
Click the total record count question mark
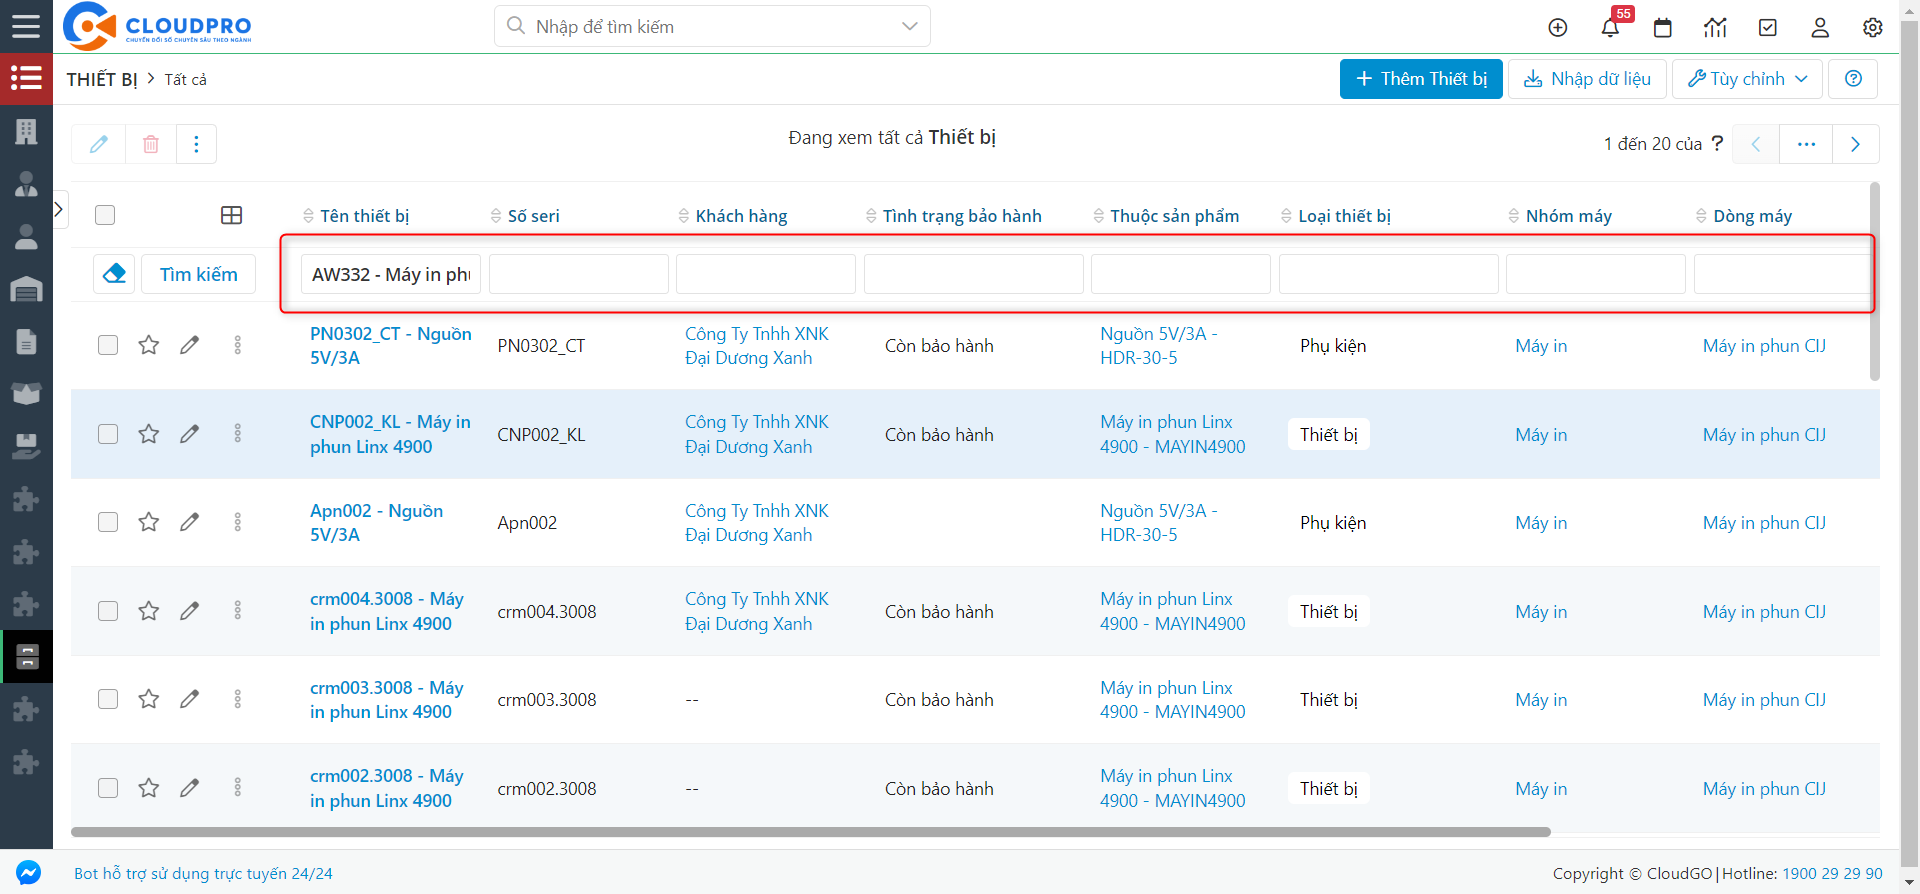(x=1717, y=143)
